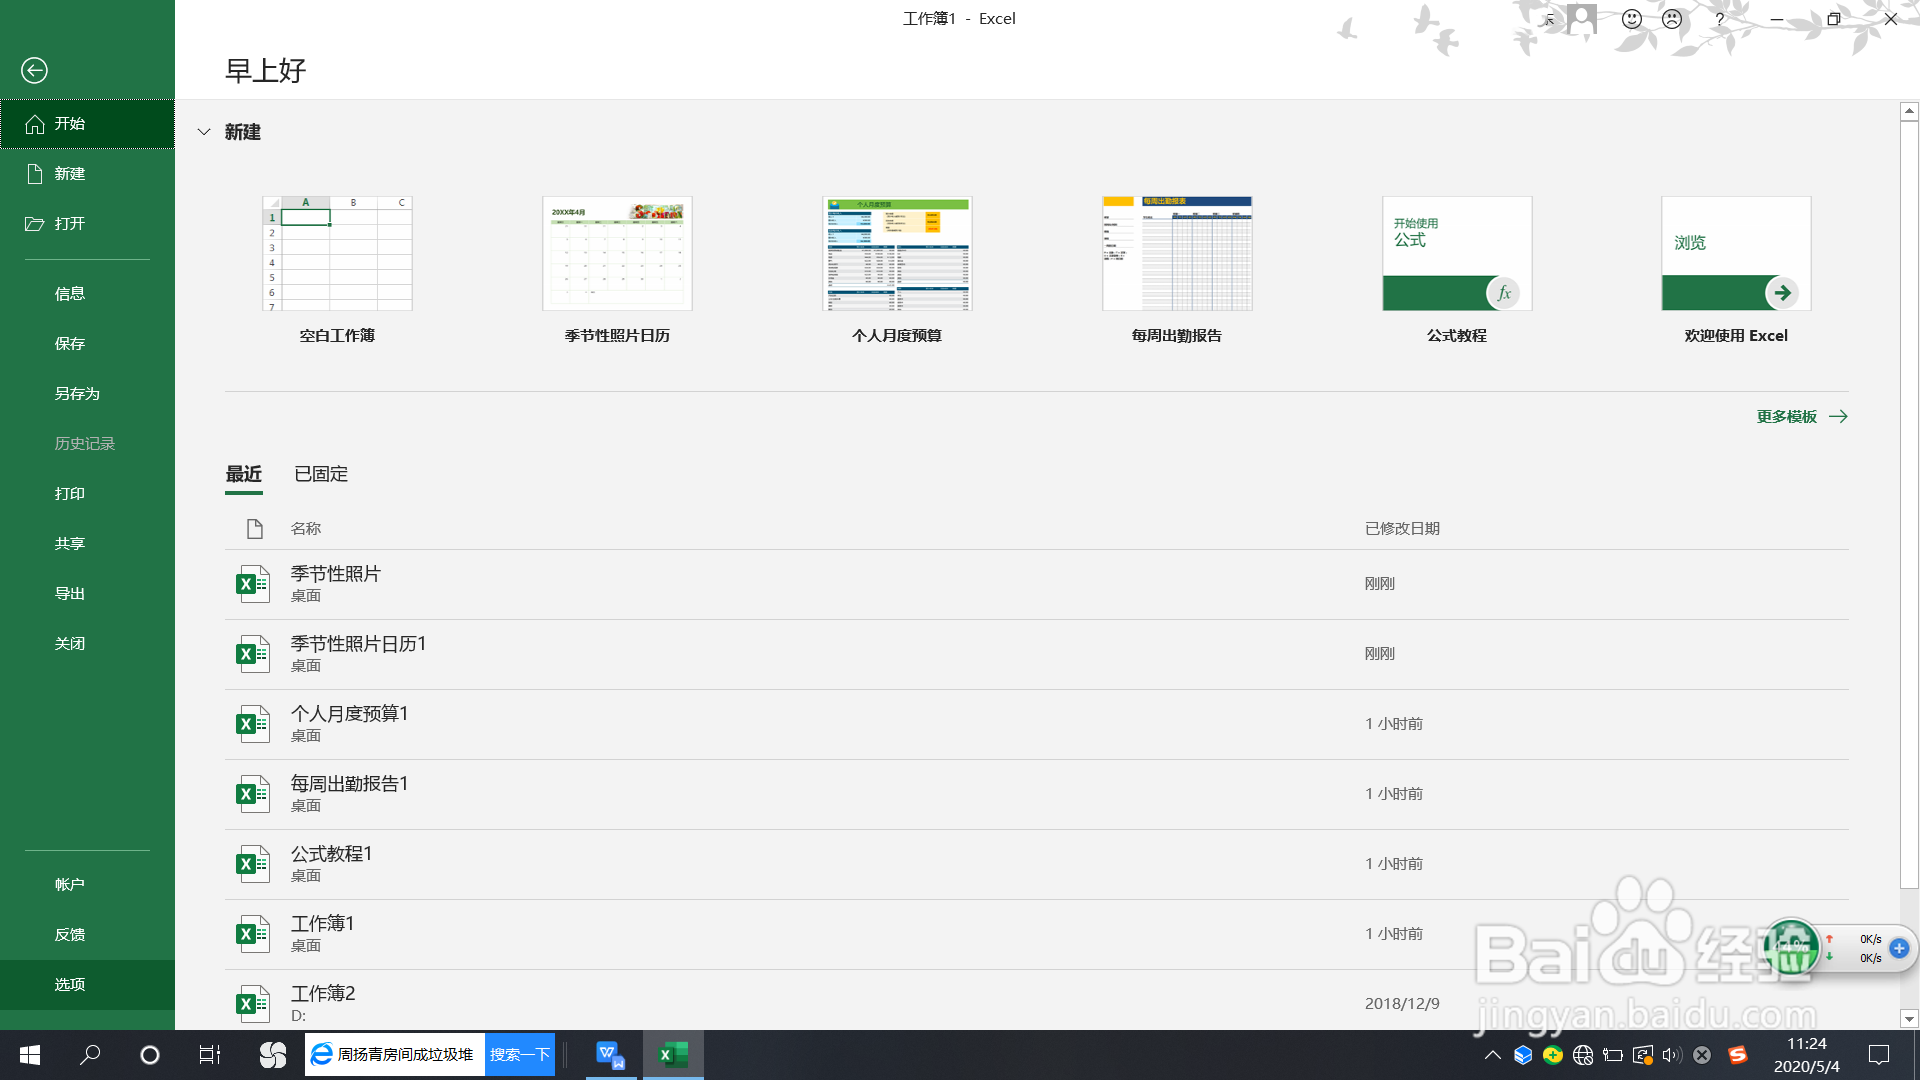This screenshot has height=1080, width=1920.
Task: Click the Sogou input method tray icon
Action: coord(1738,1055)
